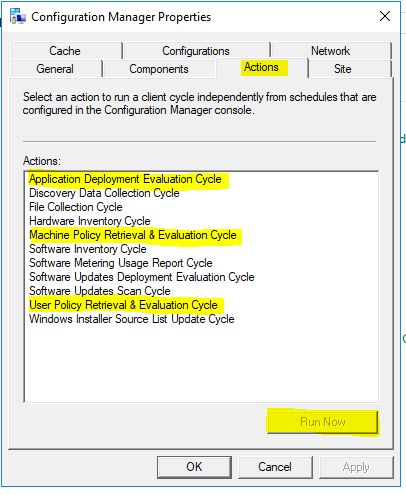Select Machine Policy Retrieval & Evaluation Cycle
Screen dimensions: 406x495
click(x=133, y=235)
